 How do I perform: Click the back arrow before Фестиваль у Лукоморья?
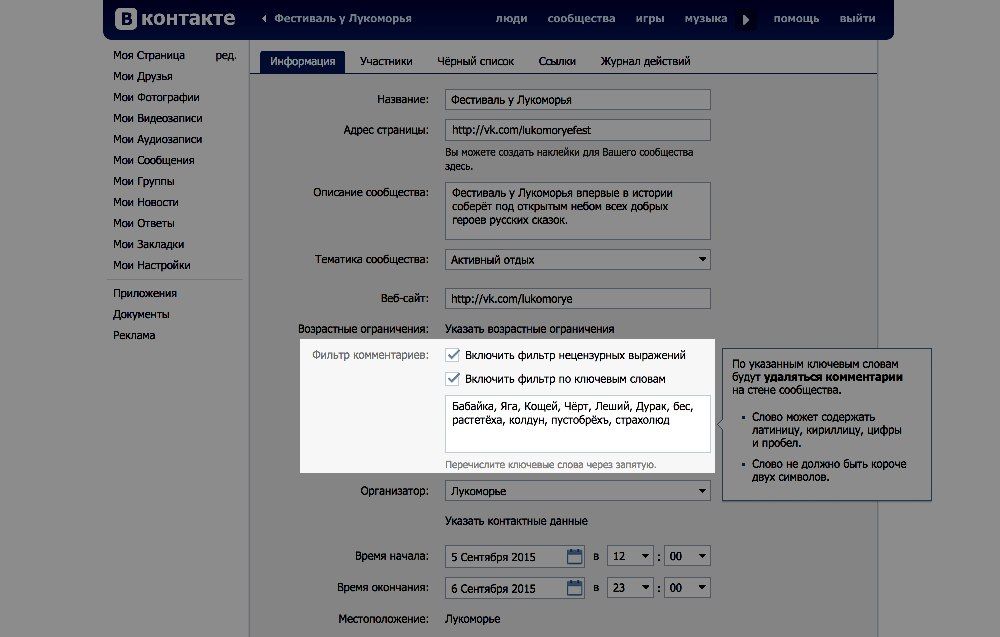point(264,19)
